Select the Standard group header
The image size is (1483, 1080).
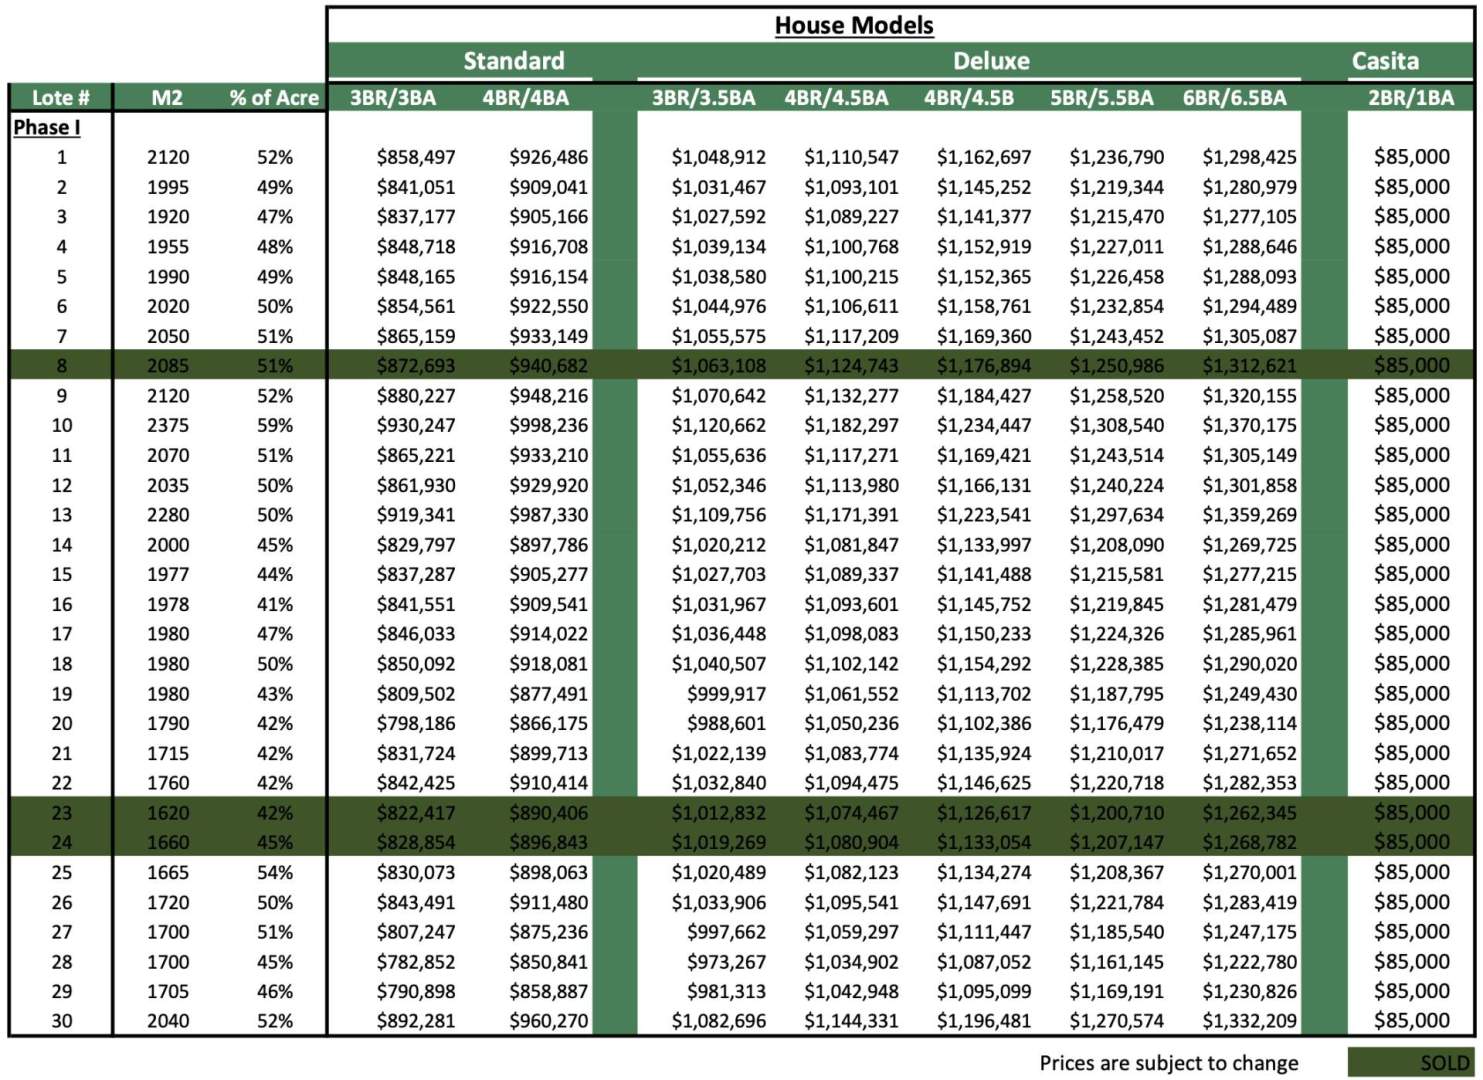(x=513, y=61)
